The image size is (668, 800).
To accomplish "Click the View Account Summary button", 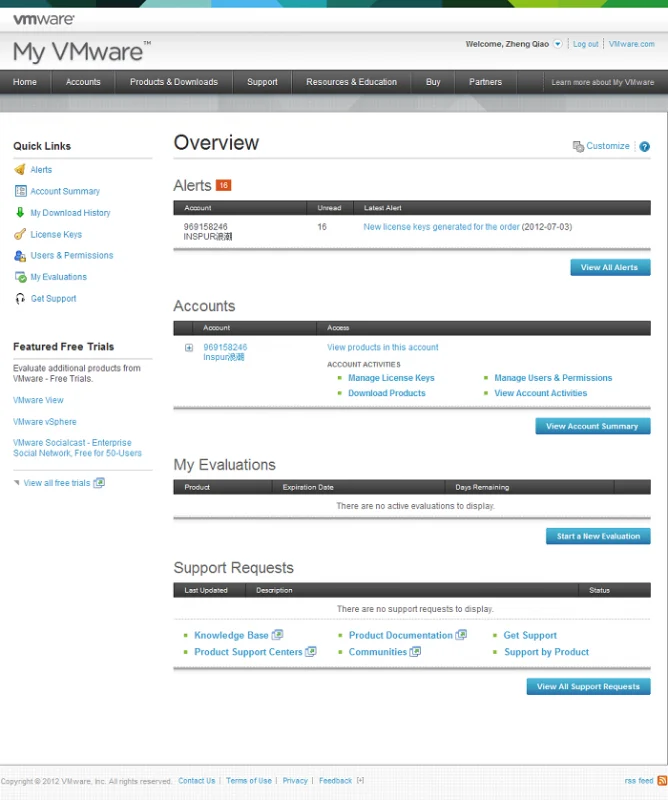I will point(593,426).
